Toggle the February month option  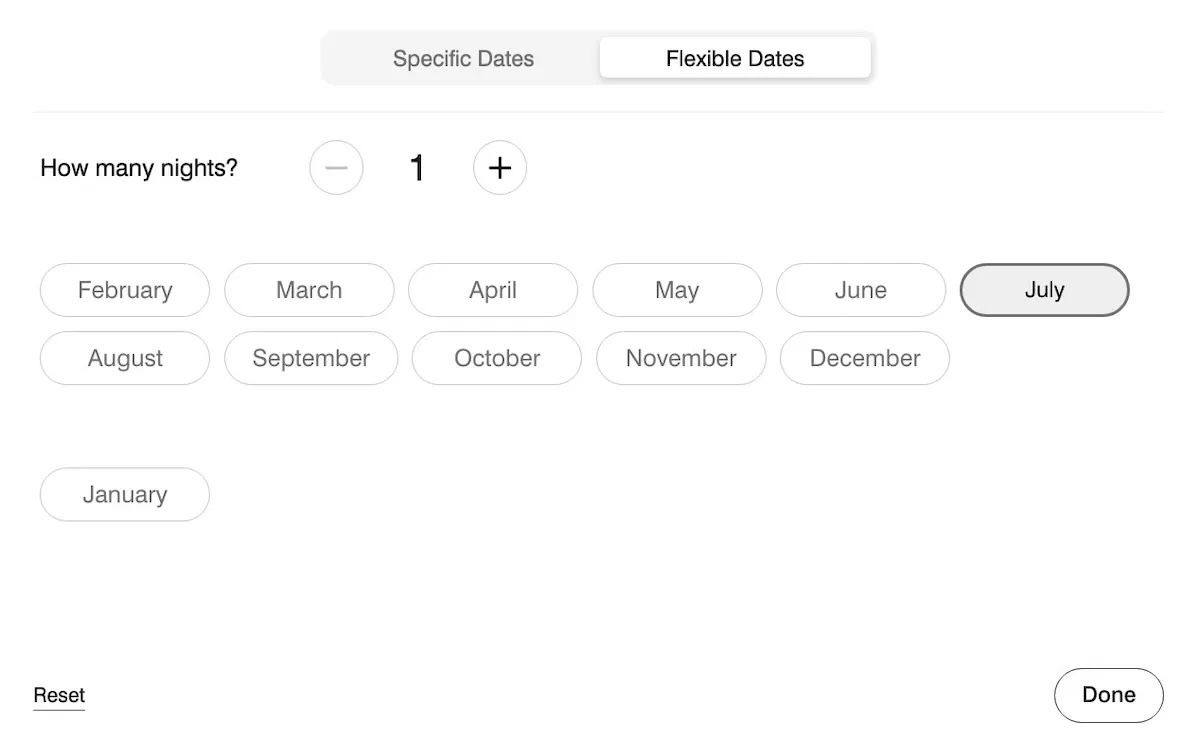coord(125,290)
